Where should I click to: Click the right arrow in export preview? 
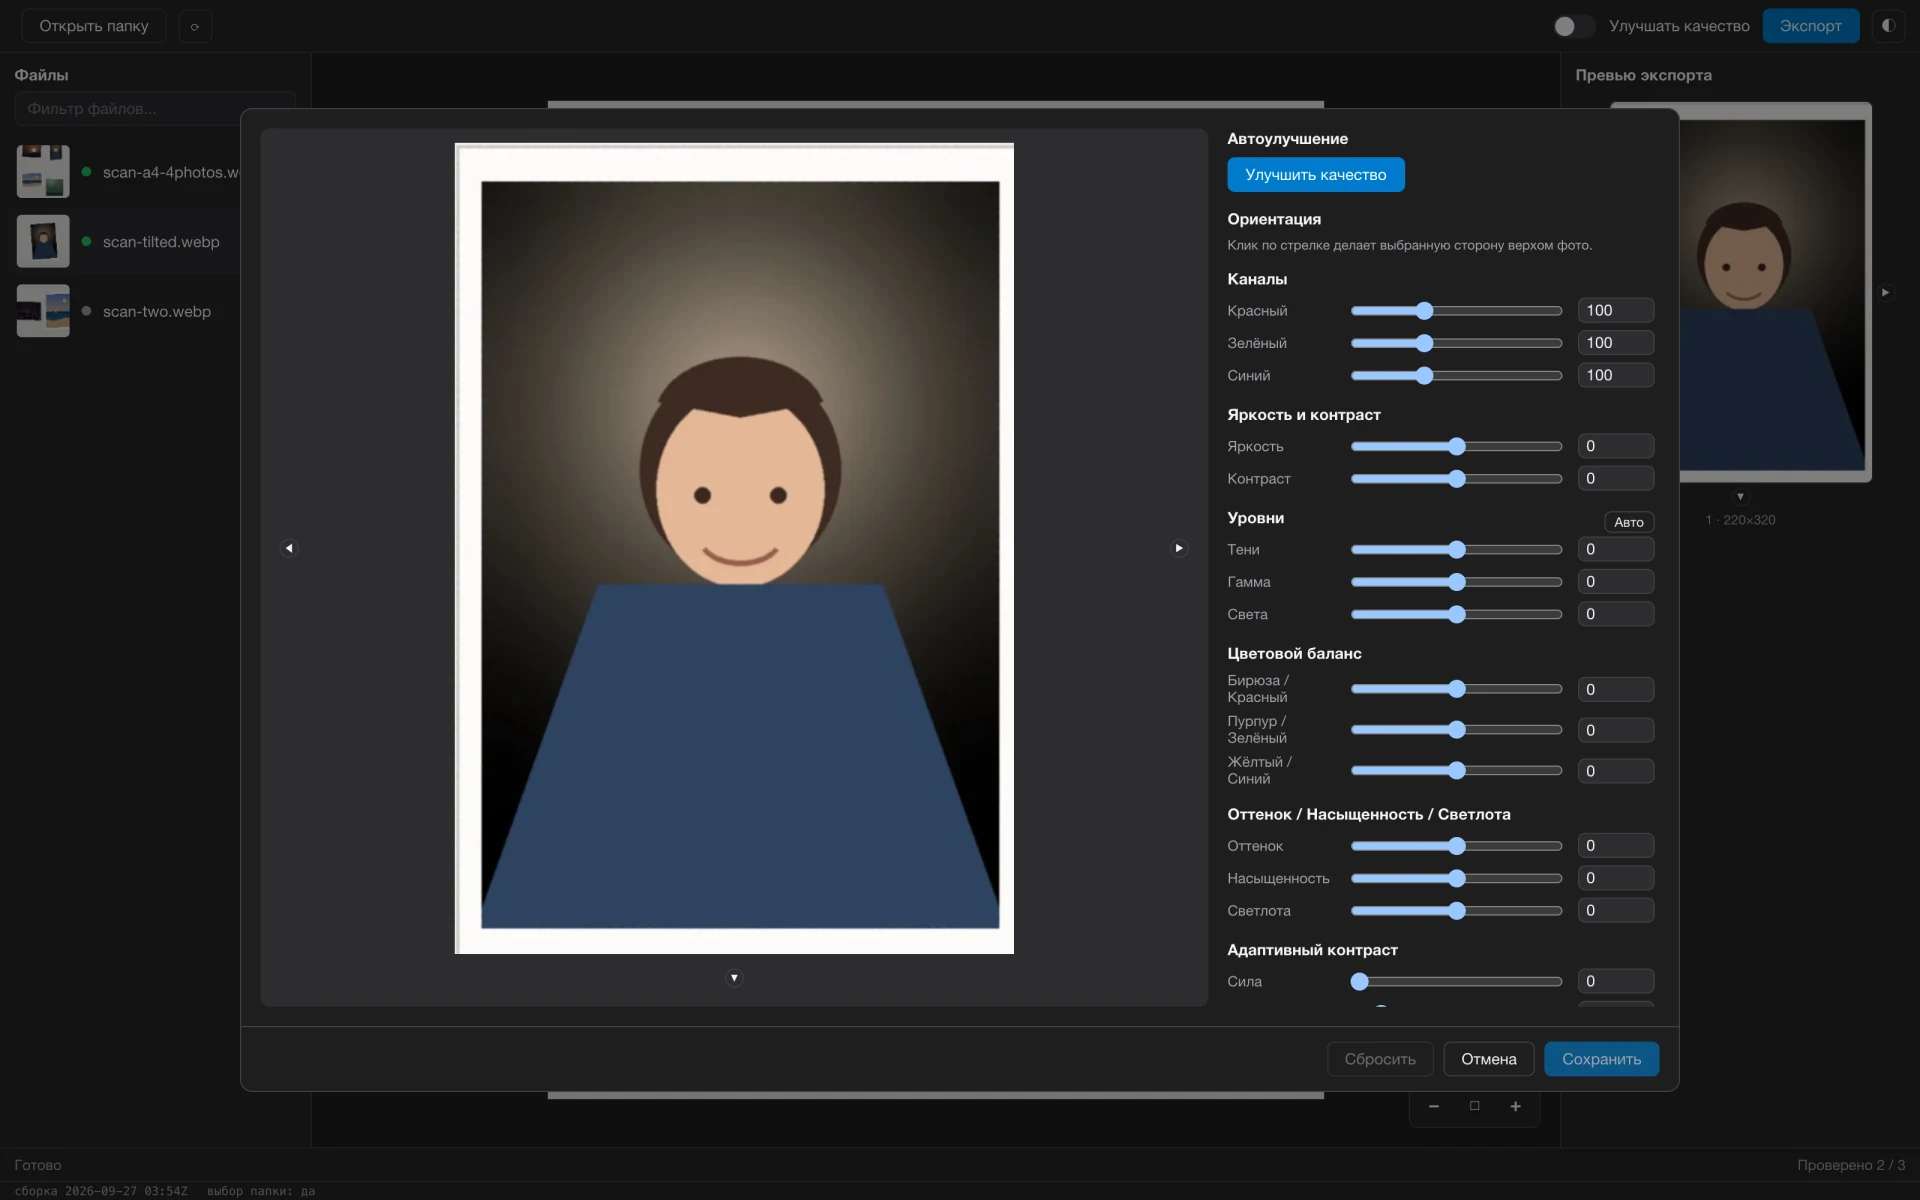click(1885, 292)
